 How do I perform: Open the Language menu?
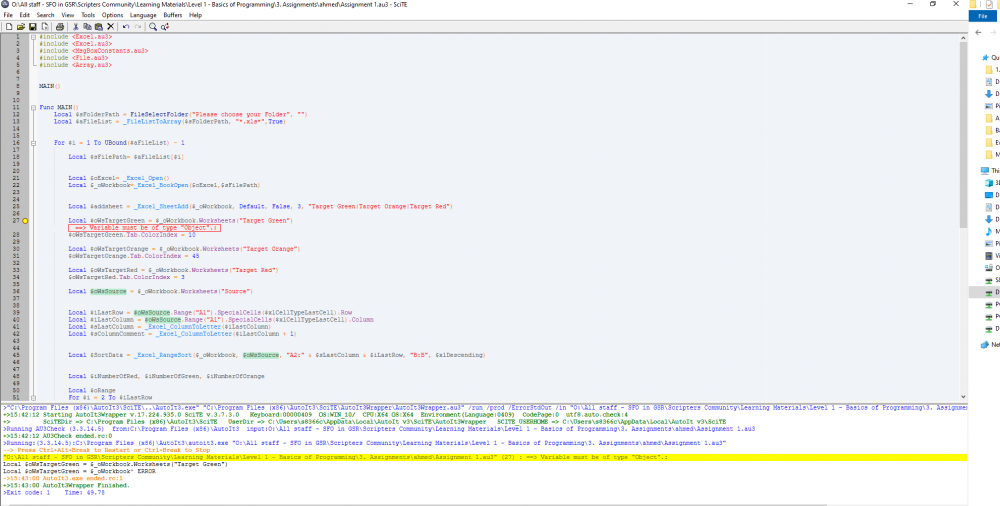pyautogui.click(x=143, y=15)
